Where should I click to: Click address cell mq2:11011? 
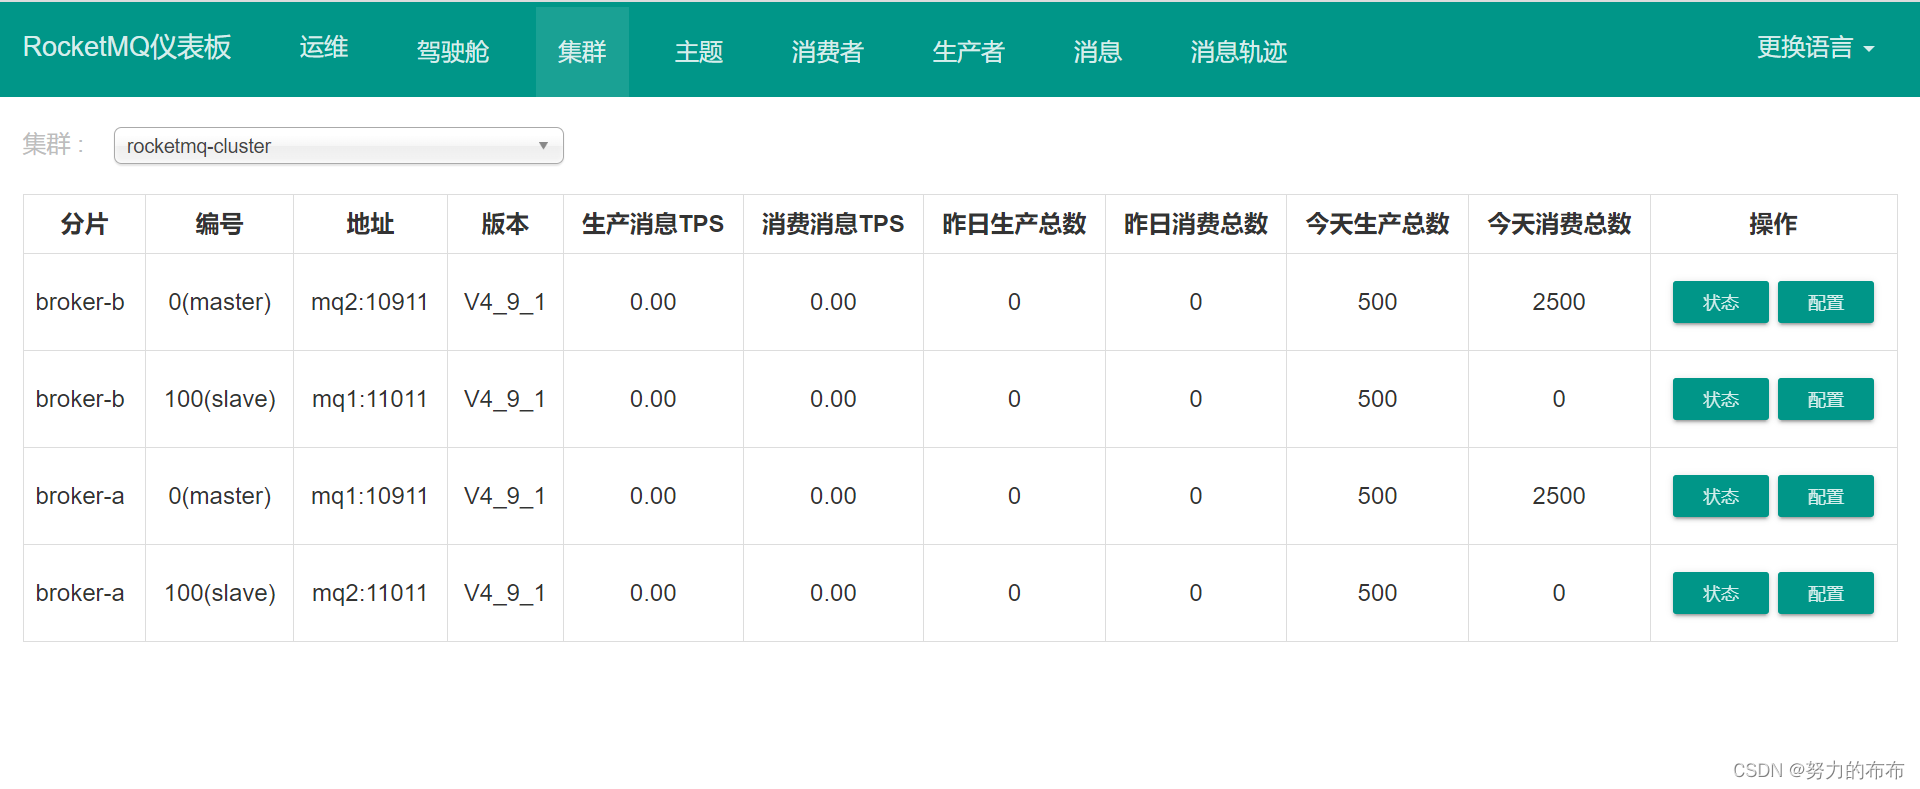370,593
